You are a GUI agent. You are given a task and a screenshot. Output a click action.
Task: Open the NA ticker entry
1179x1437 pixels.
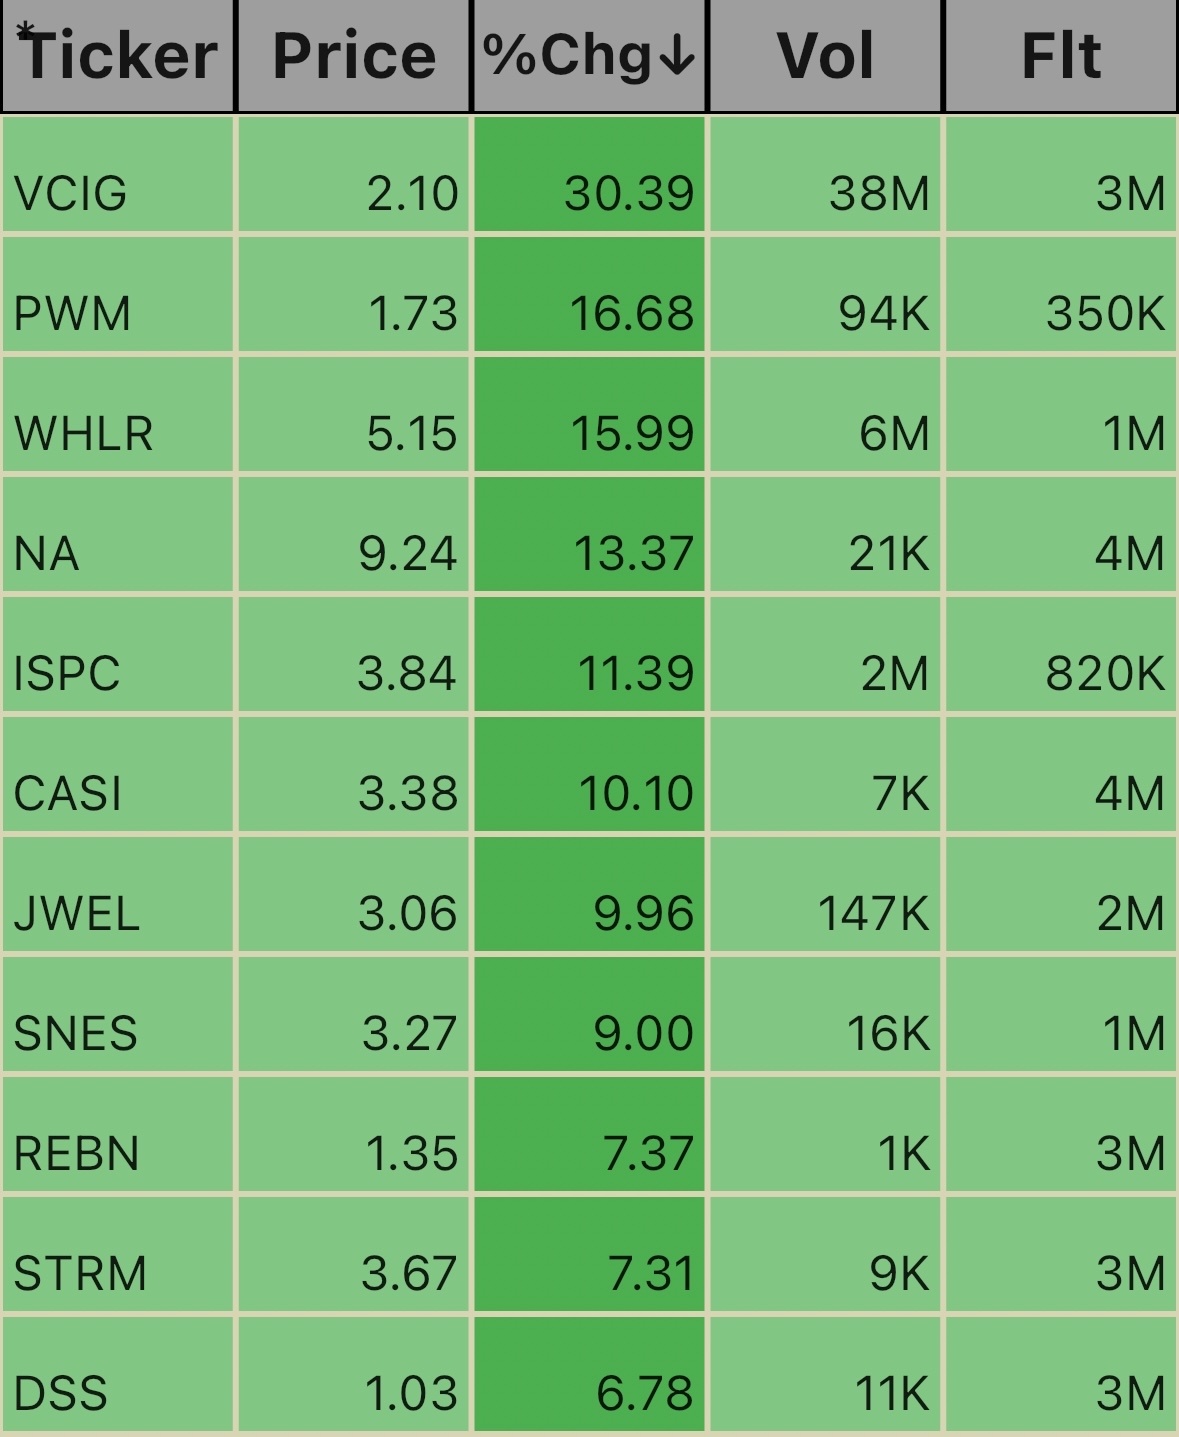coord(46,554)
